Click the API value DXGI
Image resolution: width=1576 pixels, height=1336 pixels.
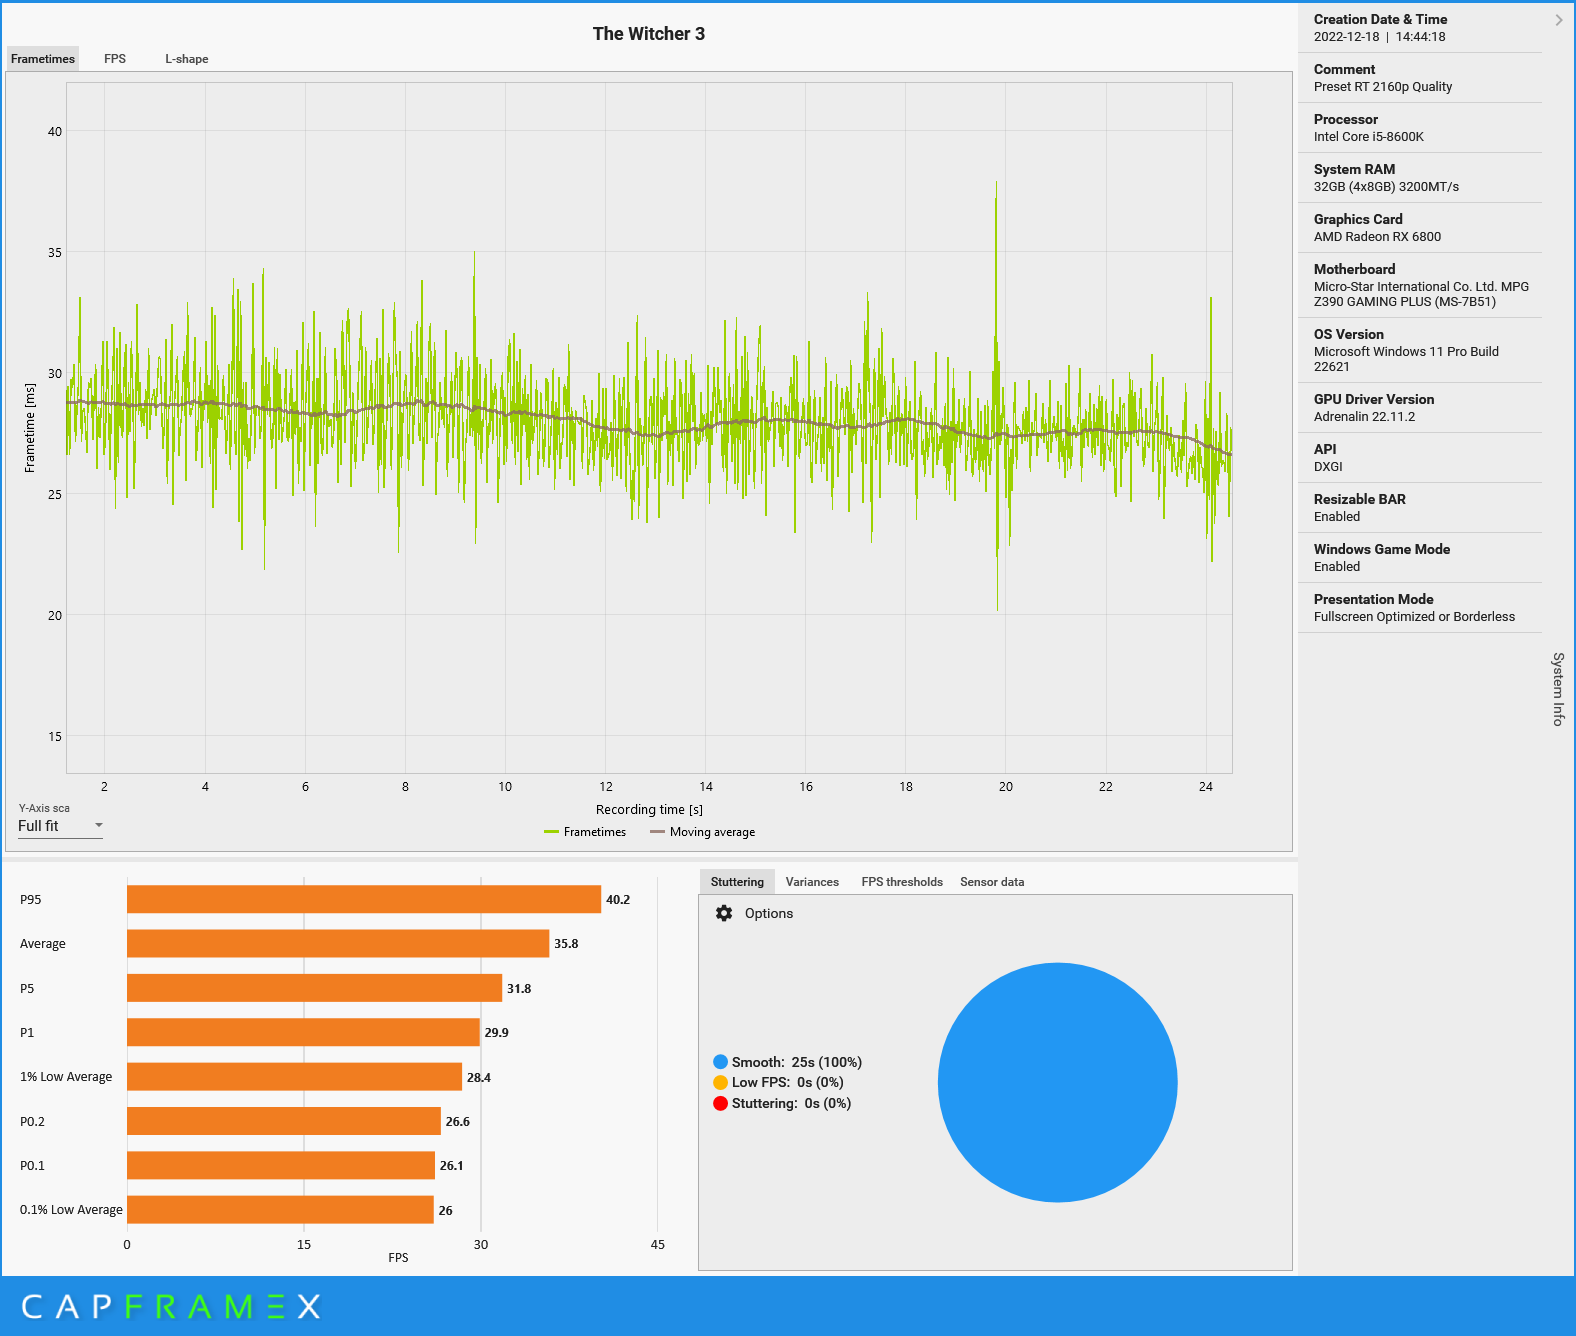pos(1328,467)
